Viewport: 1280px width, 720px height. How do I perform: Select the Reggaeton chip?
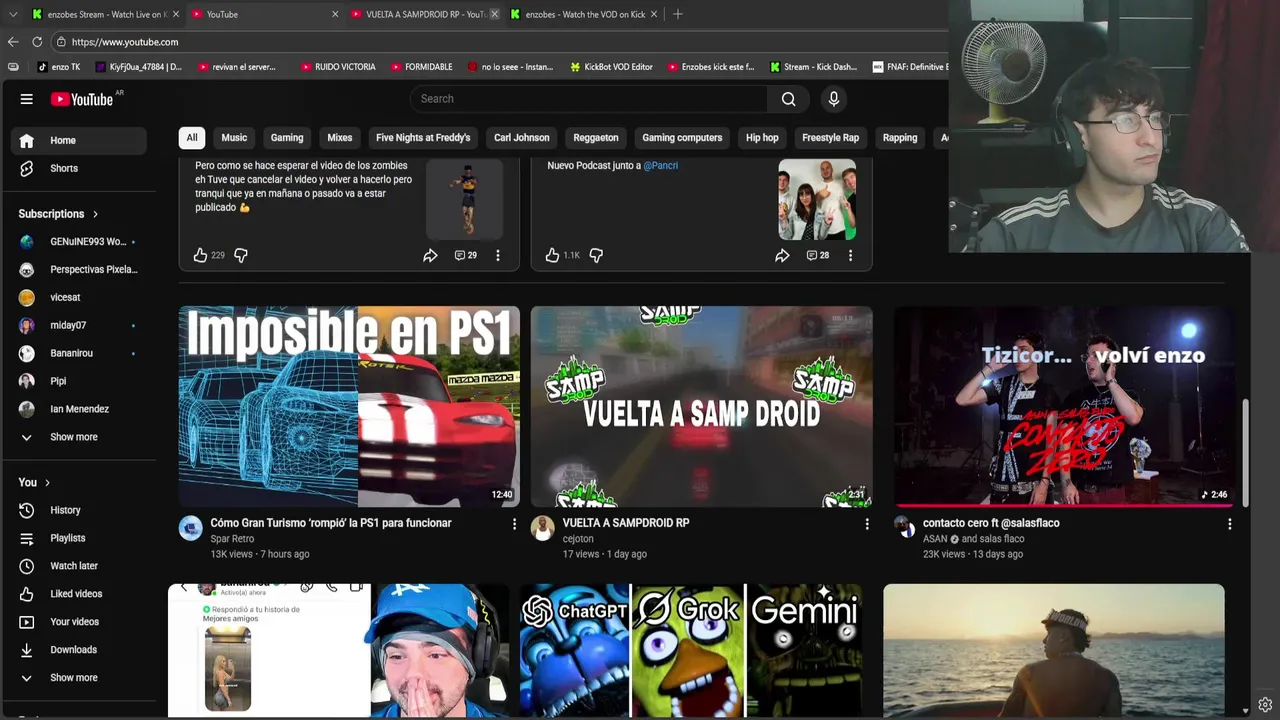click(x=596, y=138)
